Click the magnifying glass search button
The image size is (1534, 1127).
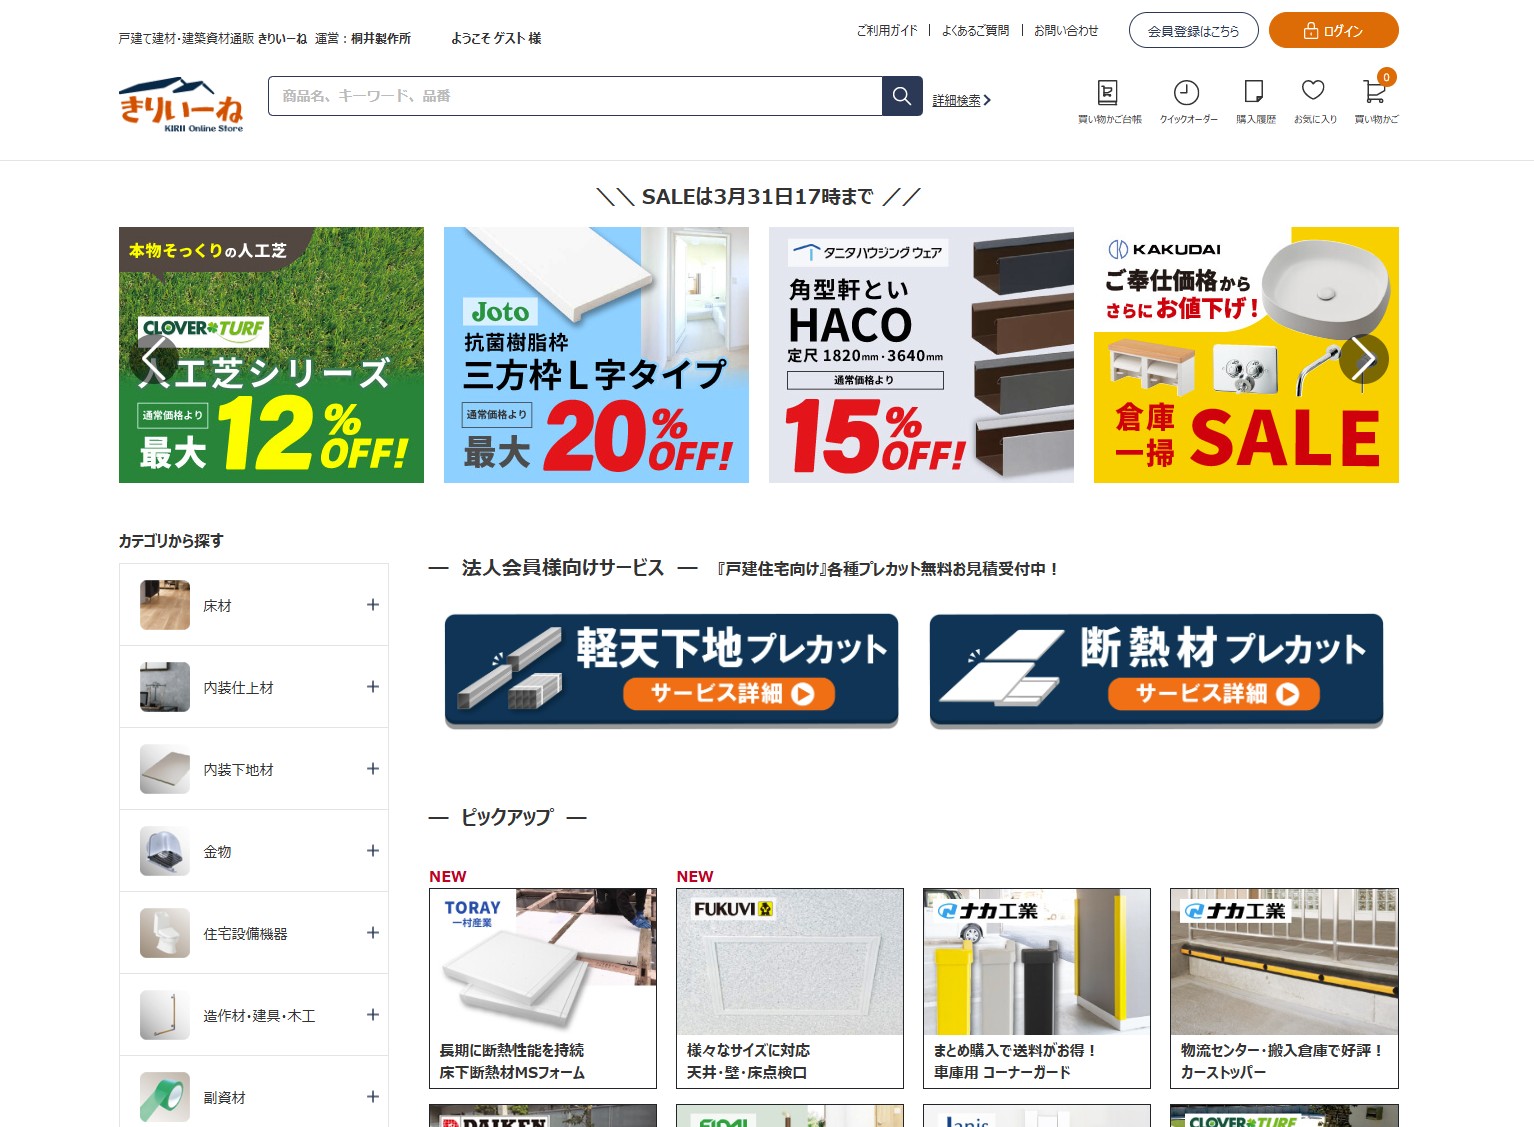click(x=901, y=96)
